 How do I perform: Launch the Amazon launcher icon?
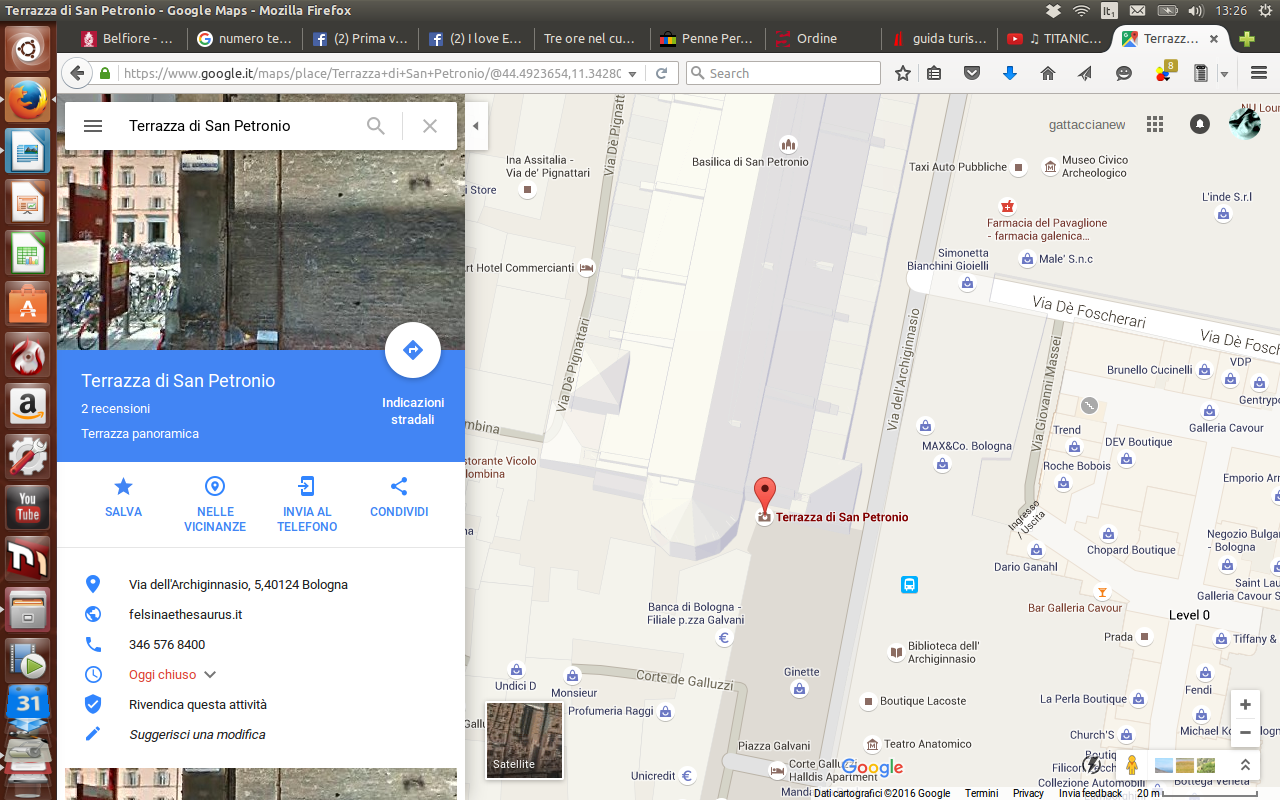point(27,406)
